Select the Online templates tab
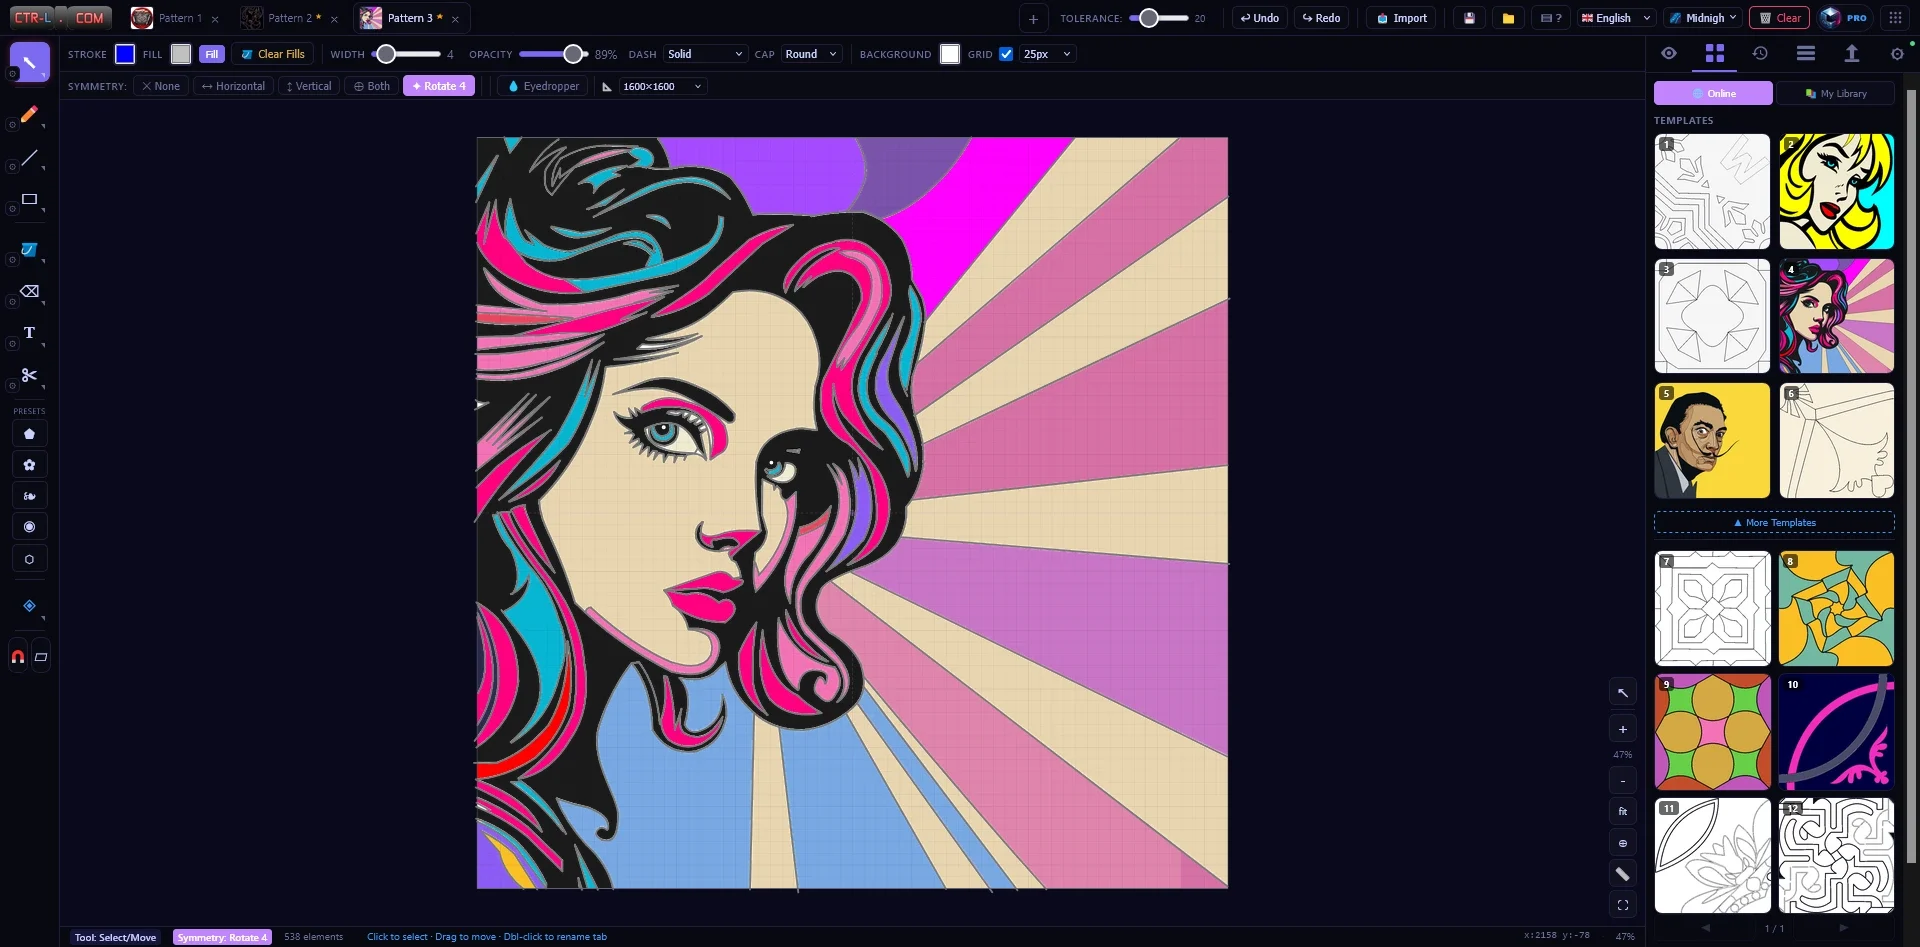Image resolution: width=1920 pixels, height=947 pixels. 1713,93
